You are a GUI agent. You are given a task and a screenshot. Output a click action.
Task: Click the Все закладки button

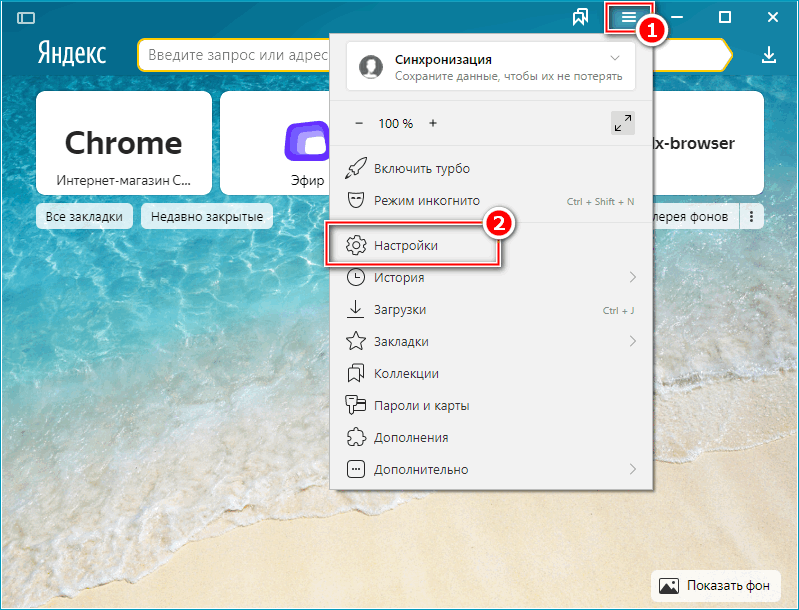(x=84, y=216)
